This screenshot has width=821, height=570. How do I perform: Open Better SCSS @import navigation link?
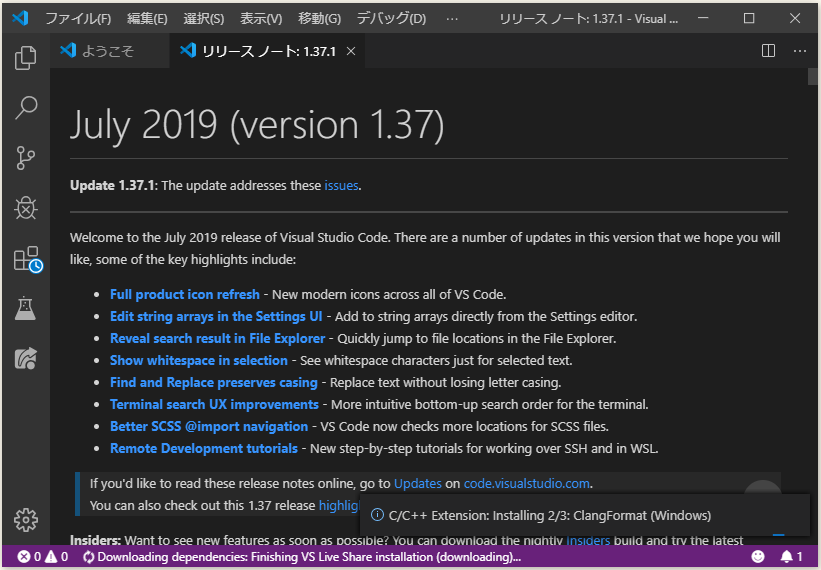pos(209,426)
